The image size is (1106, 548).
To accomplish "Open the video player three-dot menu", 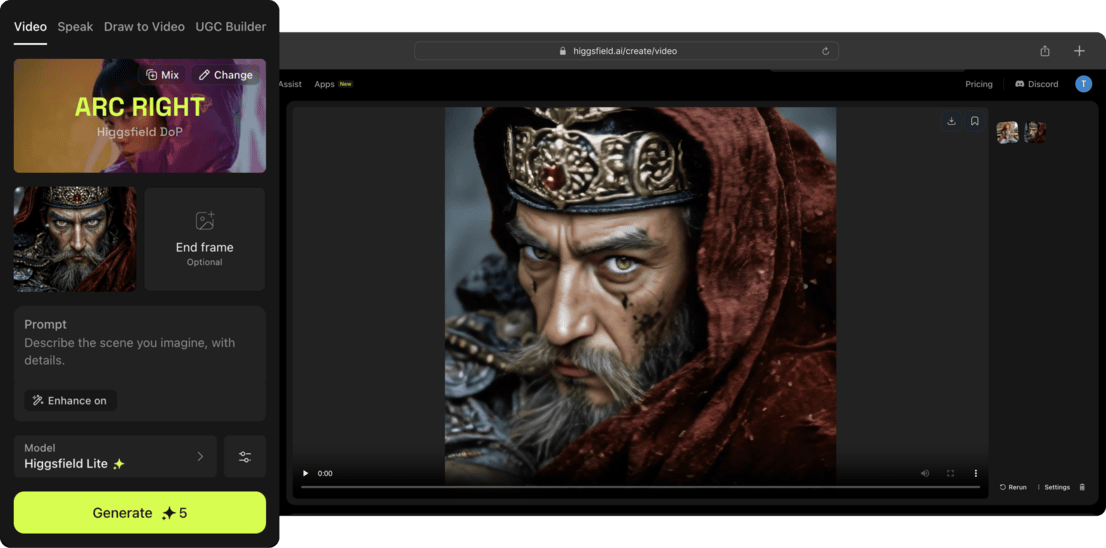I will 976,473.
